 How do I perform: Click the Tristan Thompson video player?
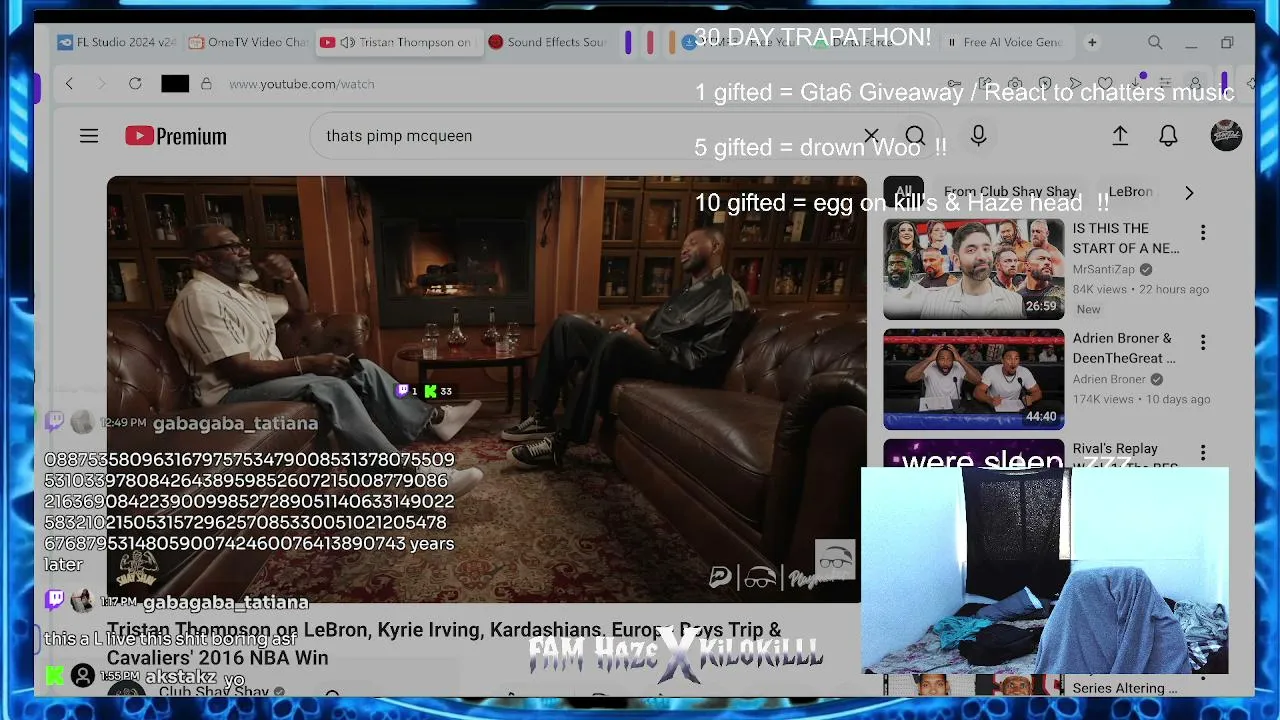487,389
